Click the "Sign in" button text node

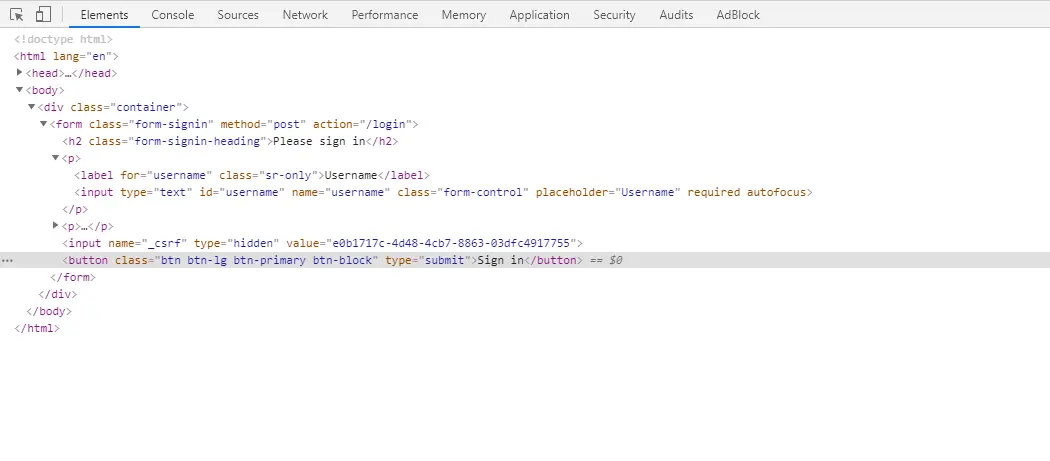500,260
